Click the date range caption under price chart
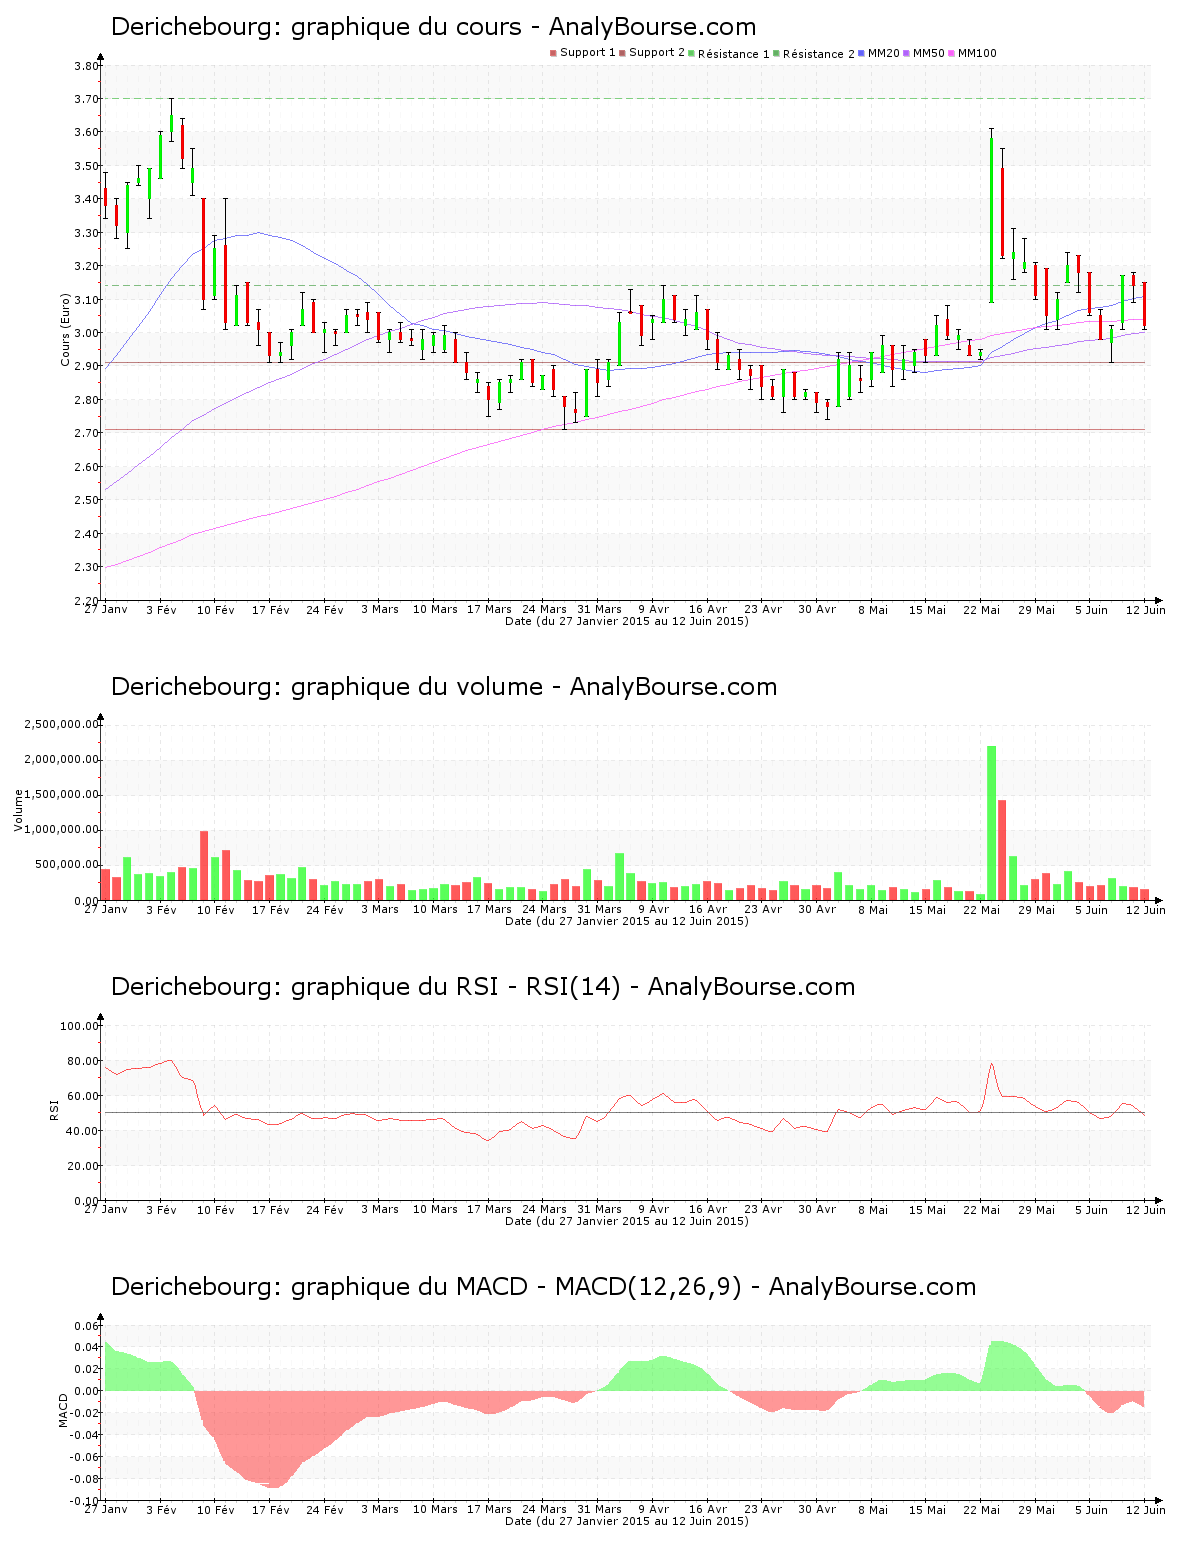 pos(627,621)
